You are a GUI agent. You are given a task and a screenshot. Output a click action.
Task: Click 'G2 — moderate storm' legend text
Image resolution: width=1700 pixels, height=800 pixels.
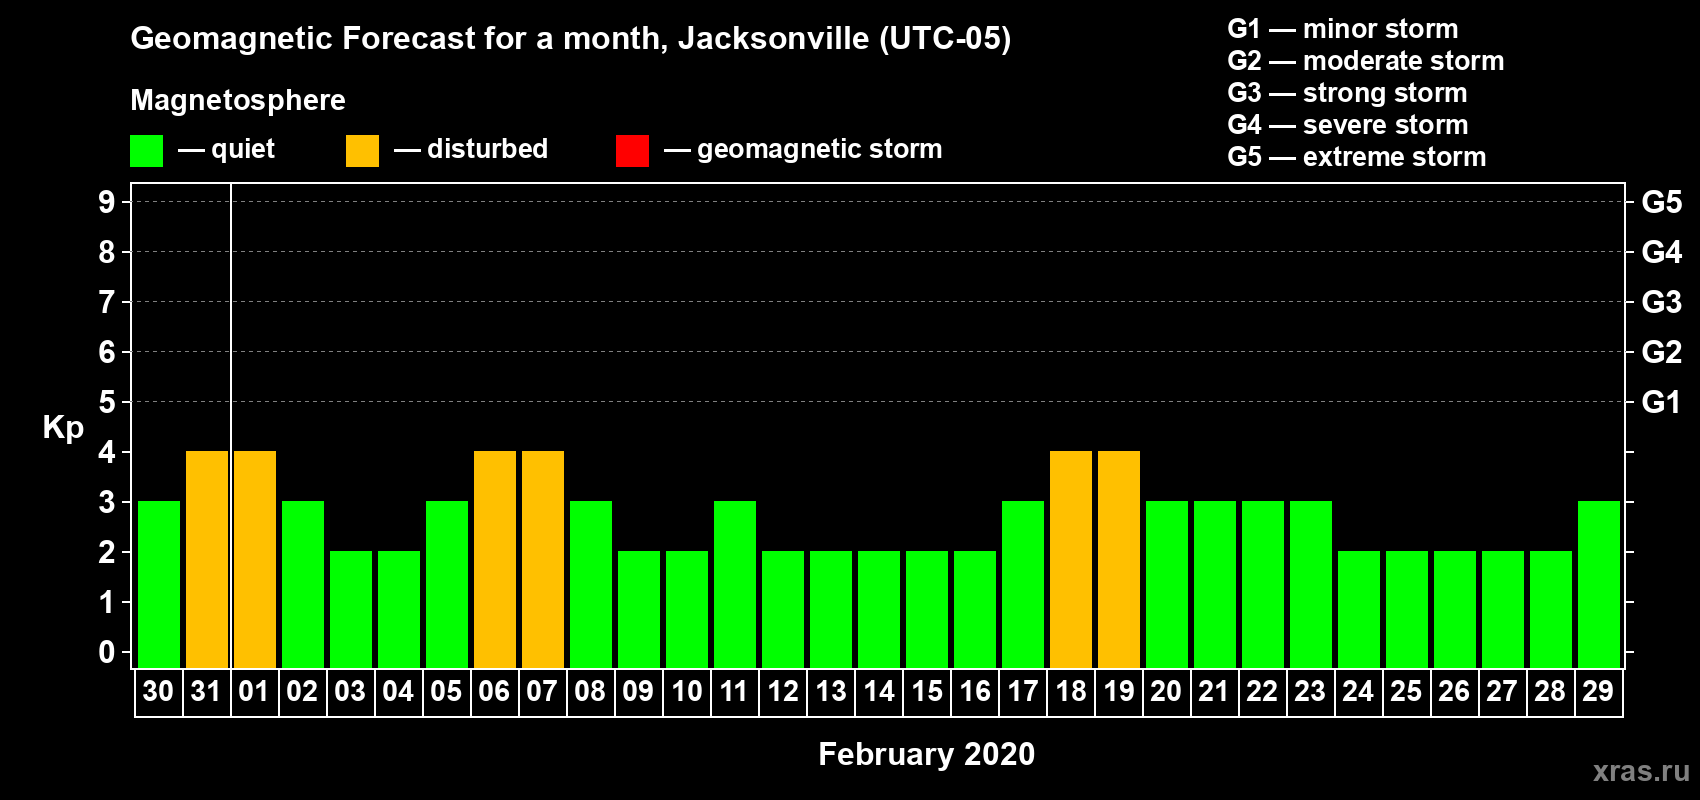tap(1366, 61)
